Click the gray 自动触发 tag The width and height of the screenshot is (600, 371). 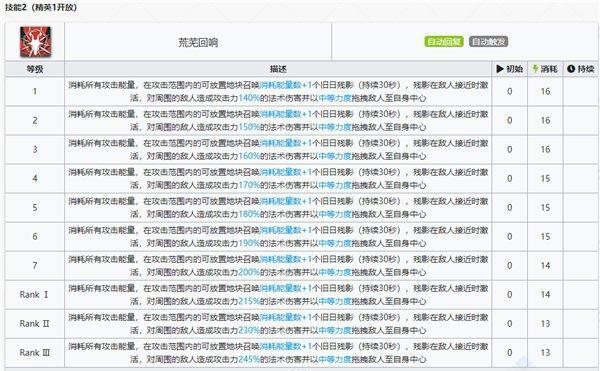click(489, 42)
